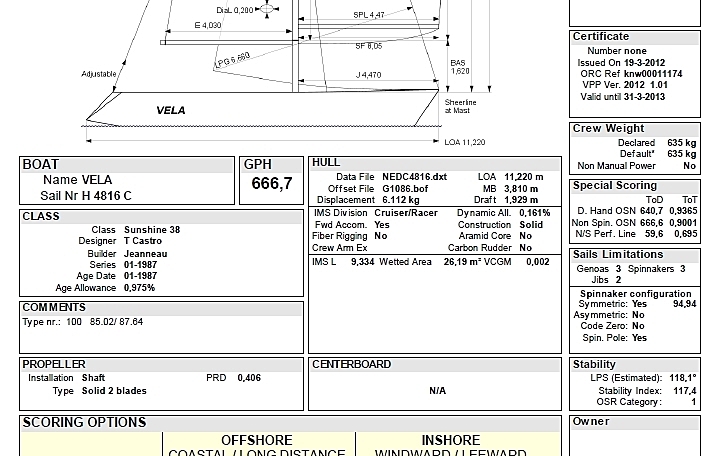
Task: Select the Sheerline at Mast label
Action: click(x=460, y=106)
